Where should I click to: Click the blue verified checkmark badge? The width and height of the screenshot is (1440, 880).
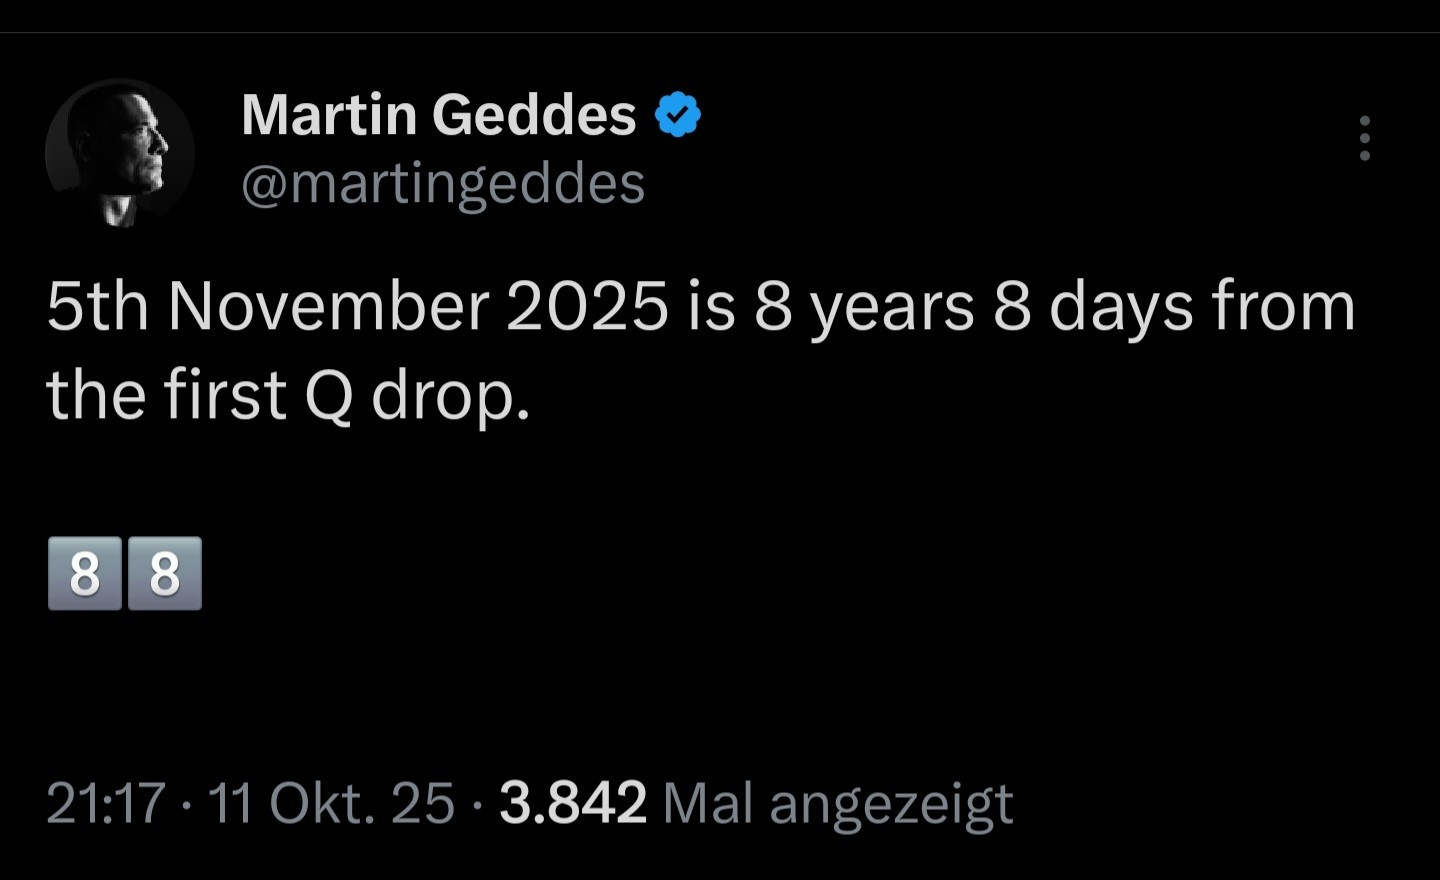(678, 115)
